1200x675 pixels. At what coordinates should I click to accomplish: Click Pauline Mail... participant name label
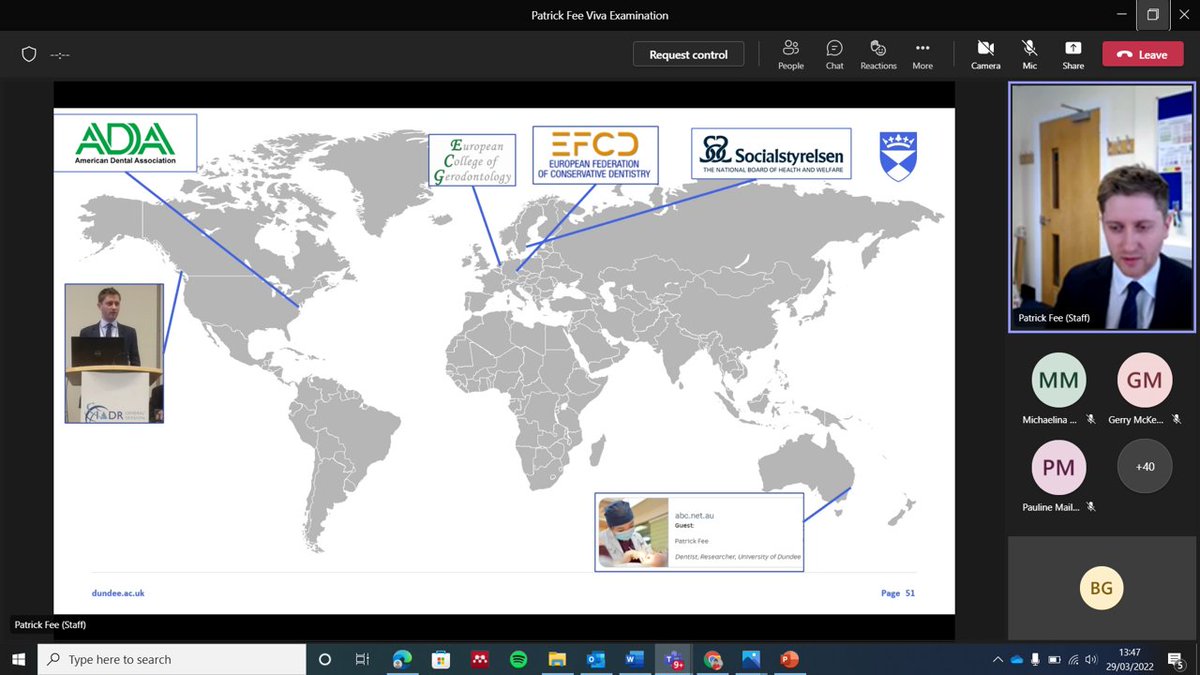pos(1050,506)
